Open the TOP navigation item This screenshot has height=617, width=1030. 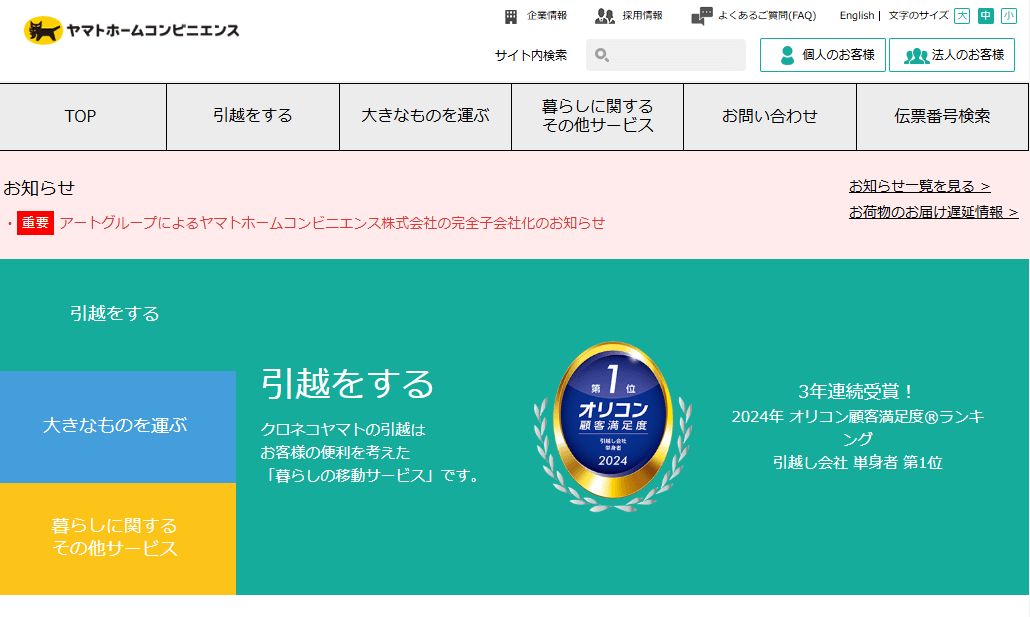click(83, 117)
